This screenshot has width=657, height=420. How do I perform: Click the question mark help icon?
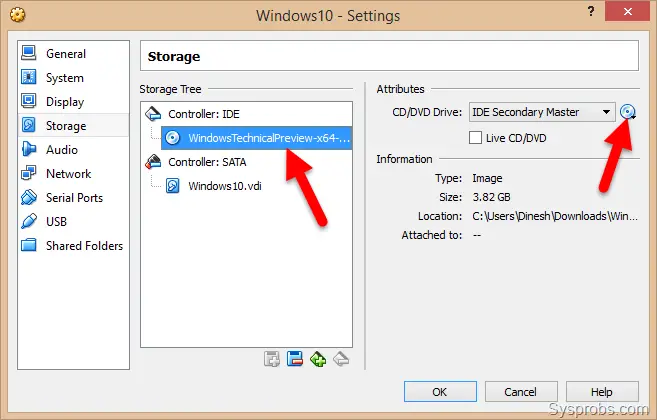[591, 11]
